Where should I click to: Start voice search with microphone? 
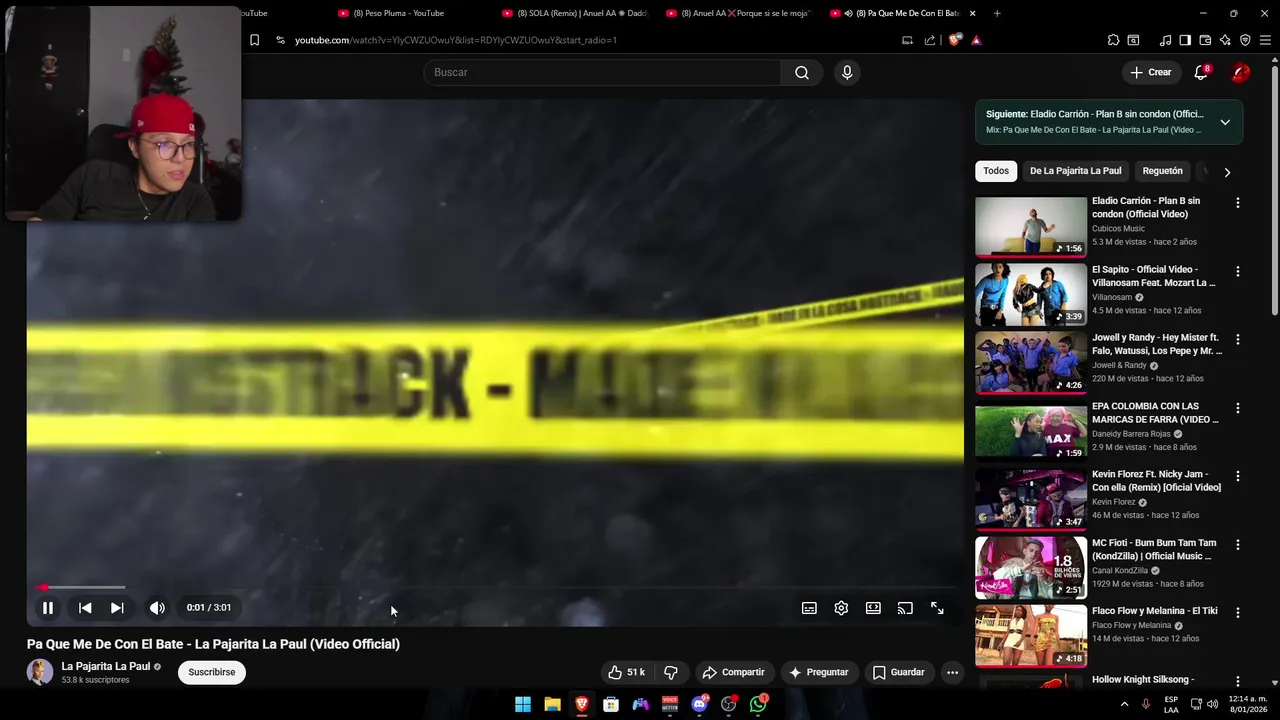847,72
